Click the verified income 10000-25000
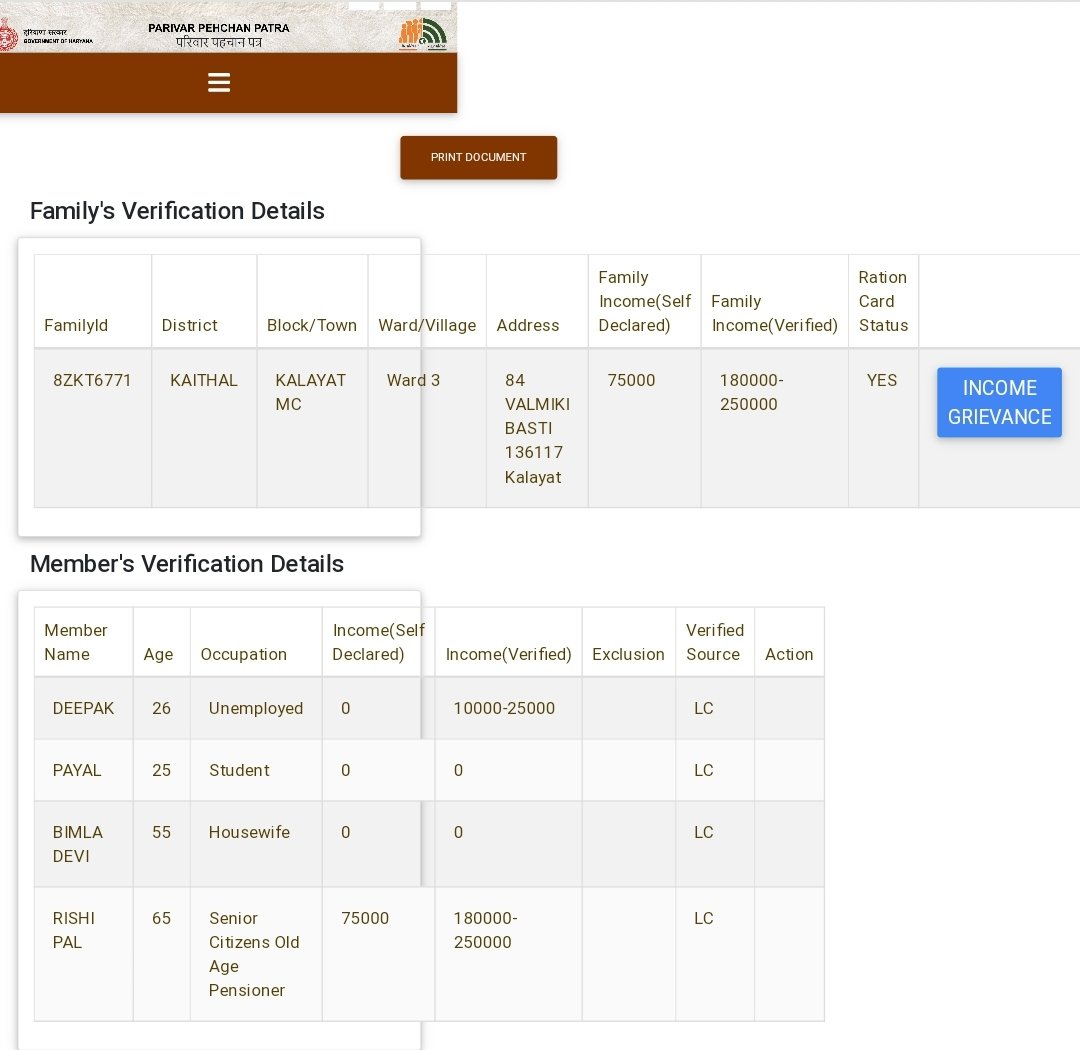 tap(504, 708)
